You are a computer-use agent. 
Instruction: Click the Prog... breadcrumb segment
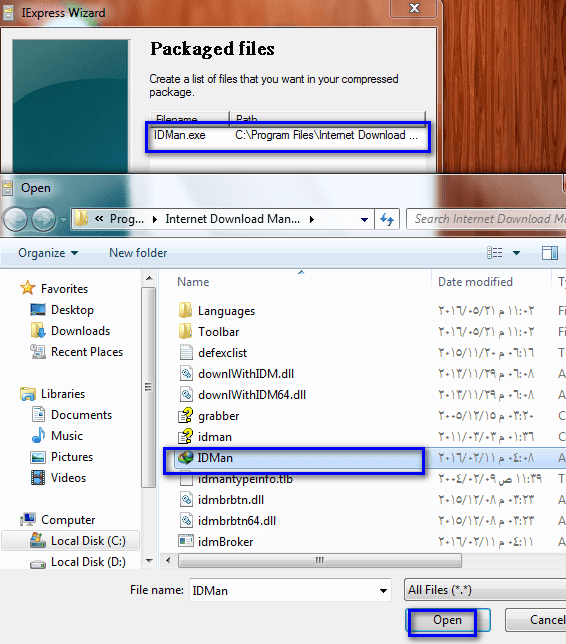(127, 219)
